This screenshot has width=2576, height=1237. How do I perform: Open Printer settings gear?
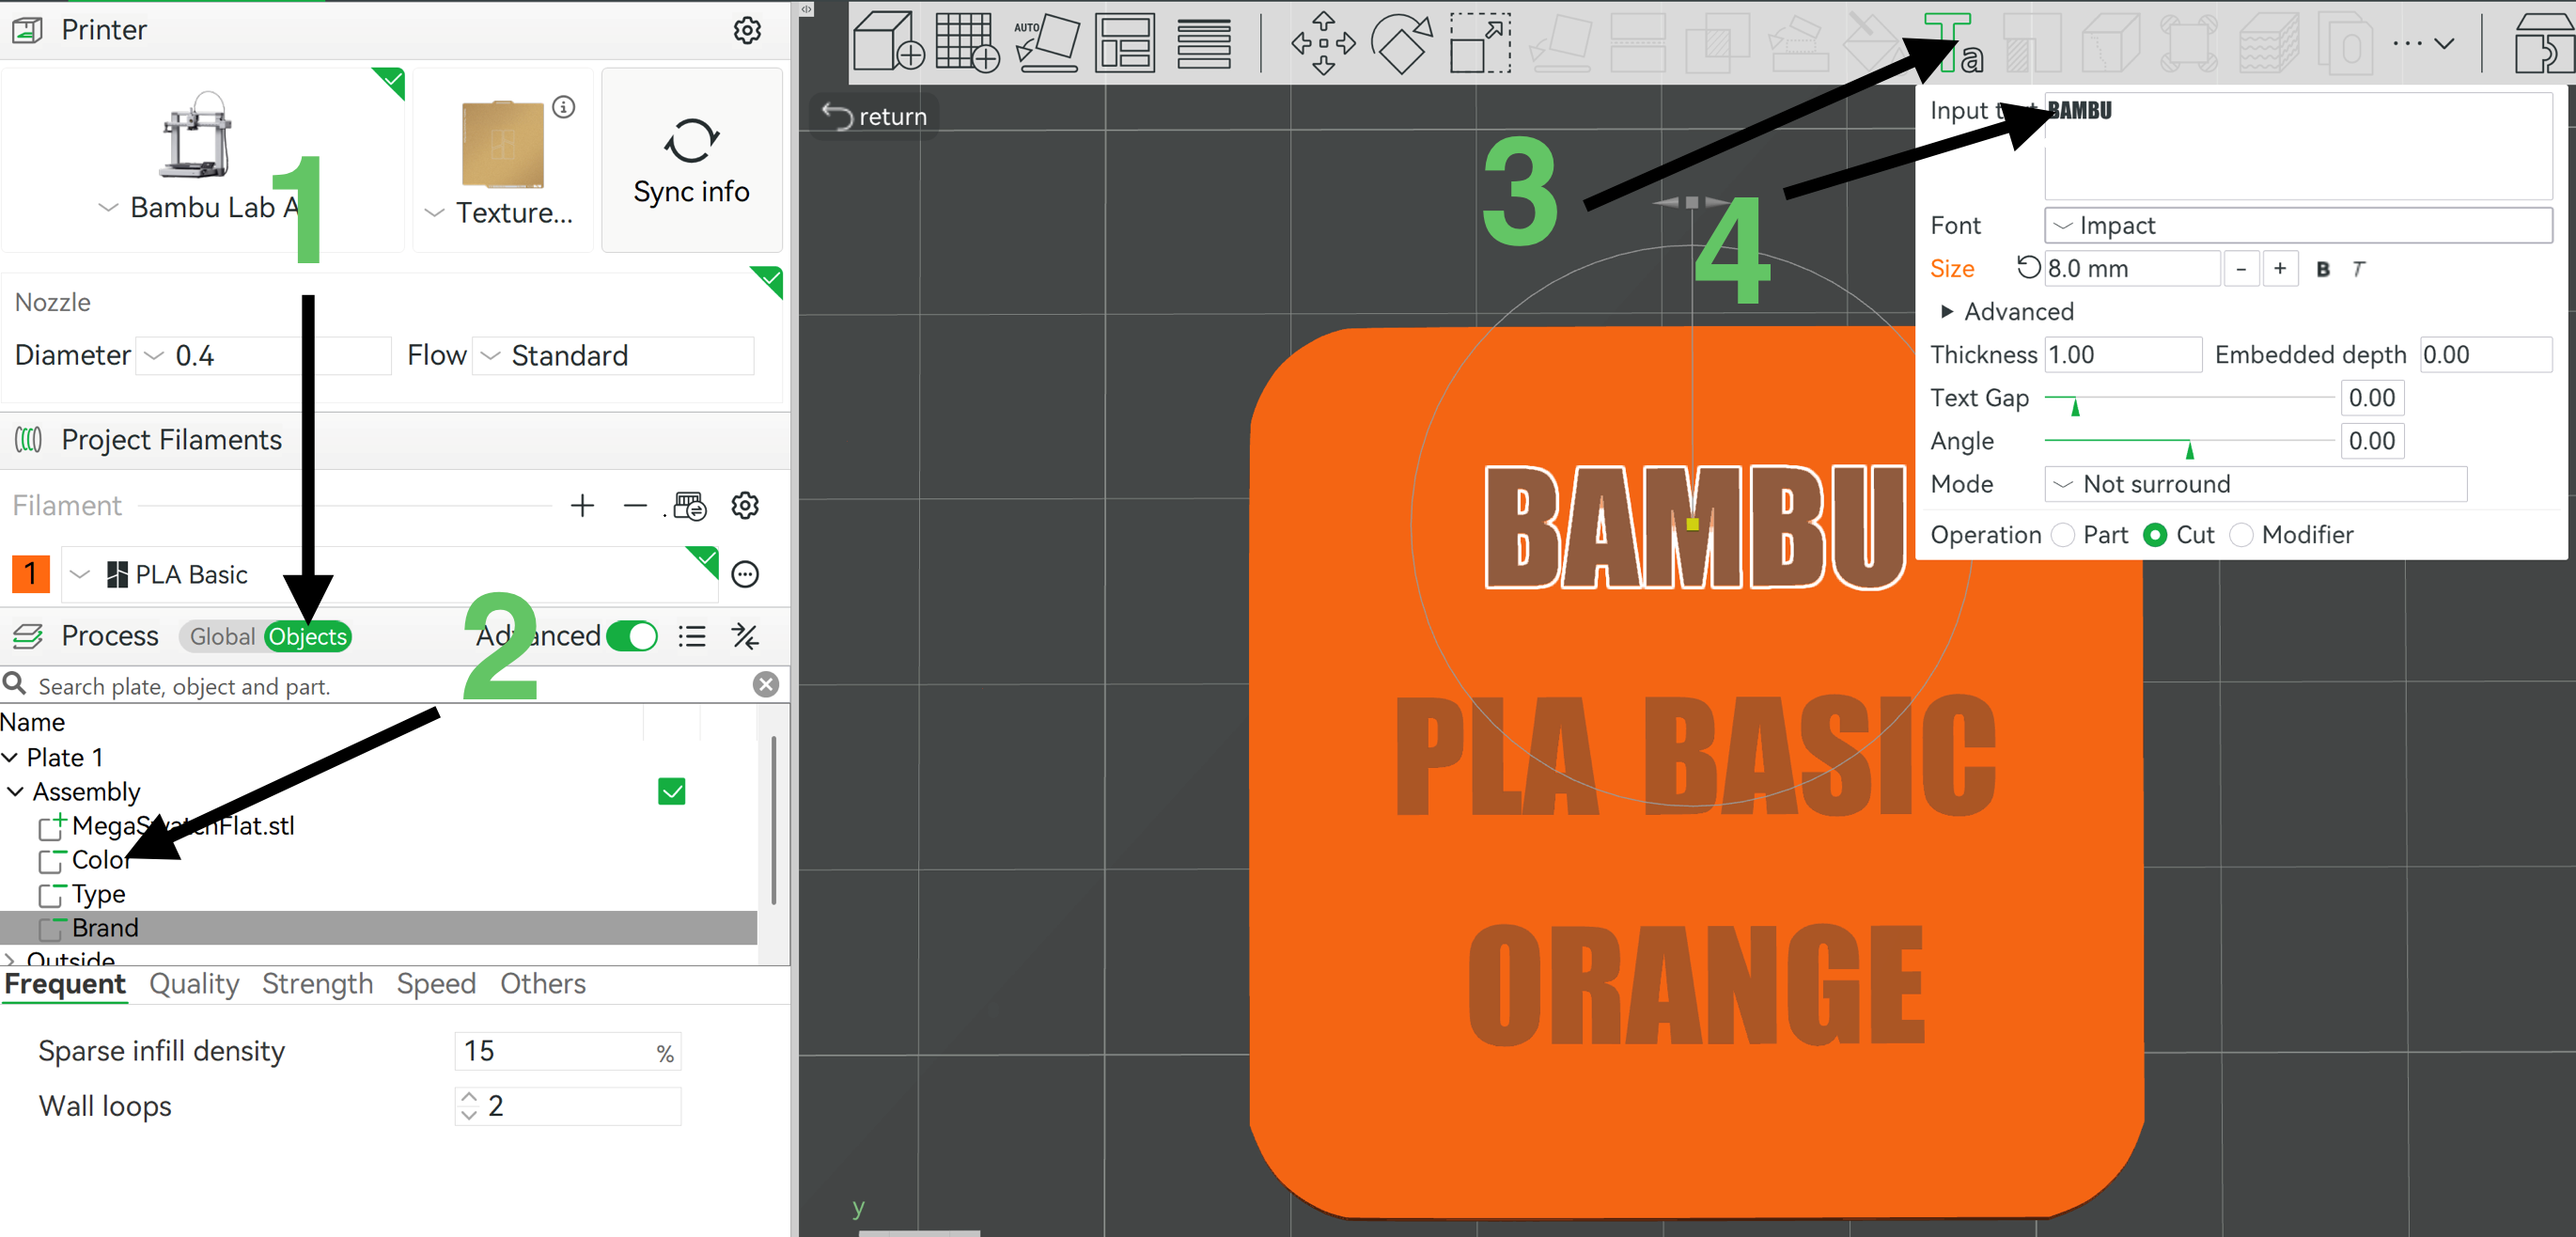(x=747, y=30)
